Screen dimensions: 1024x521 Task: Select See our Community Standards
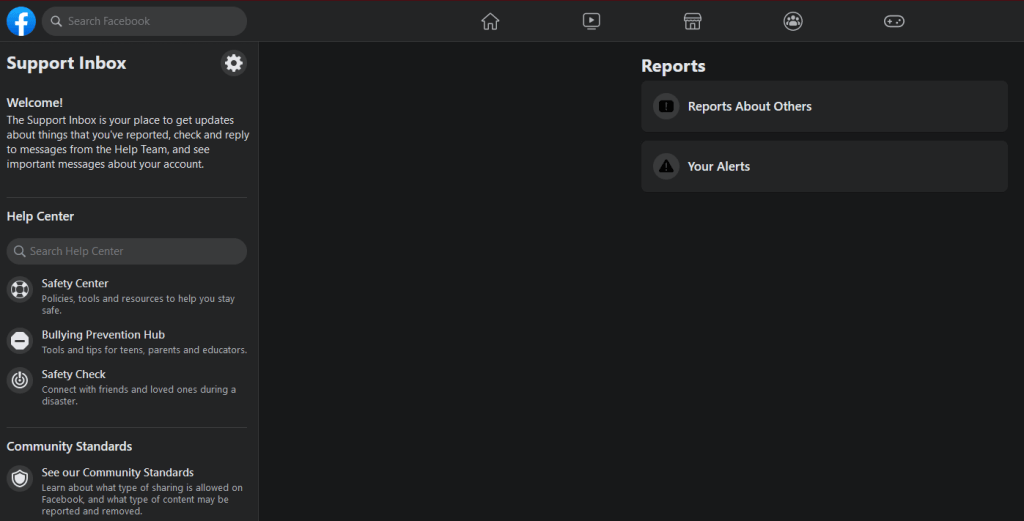[118, 472]
